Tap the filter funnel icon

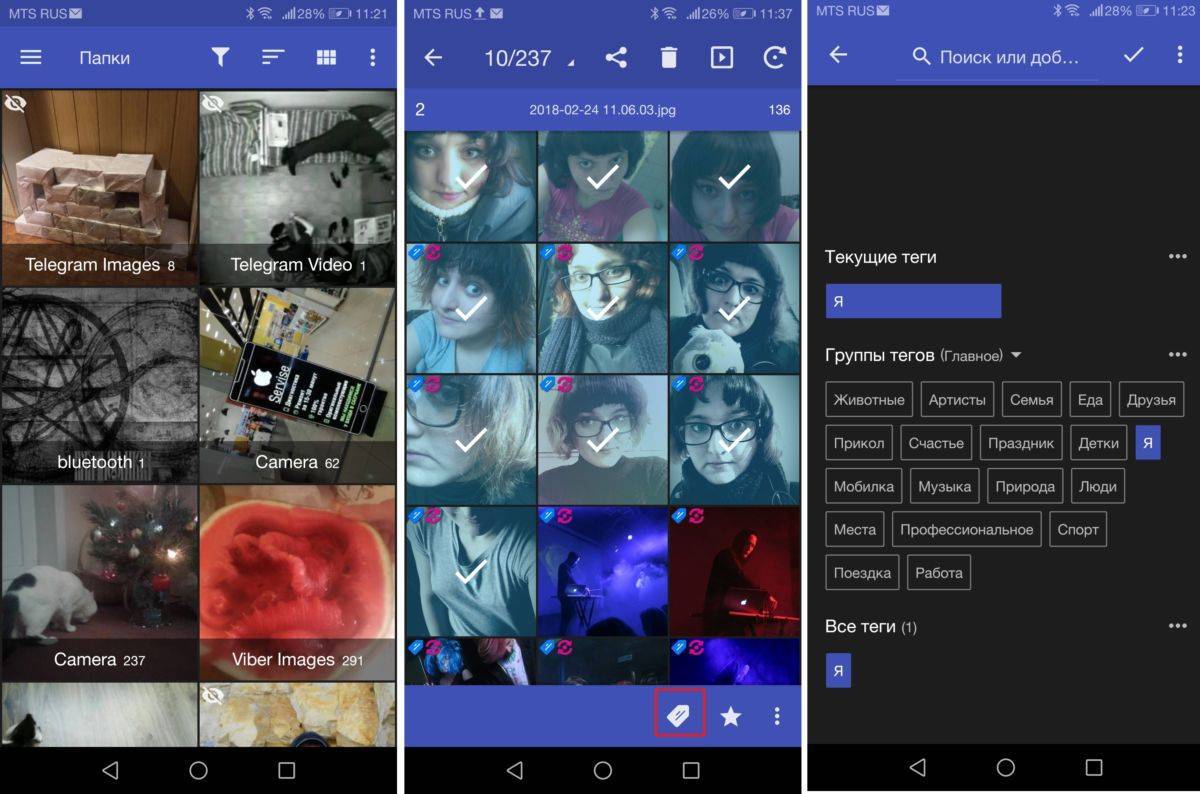coord(220,58)
